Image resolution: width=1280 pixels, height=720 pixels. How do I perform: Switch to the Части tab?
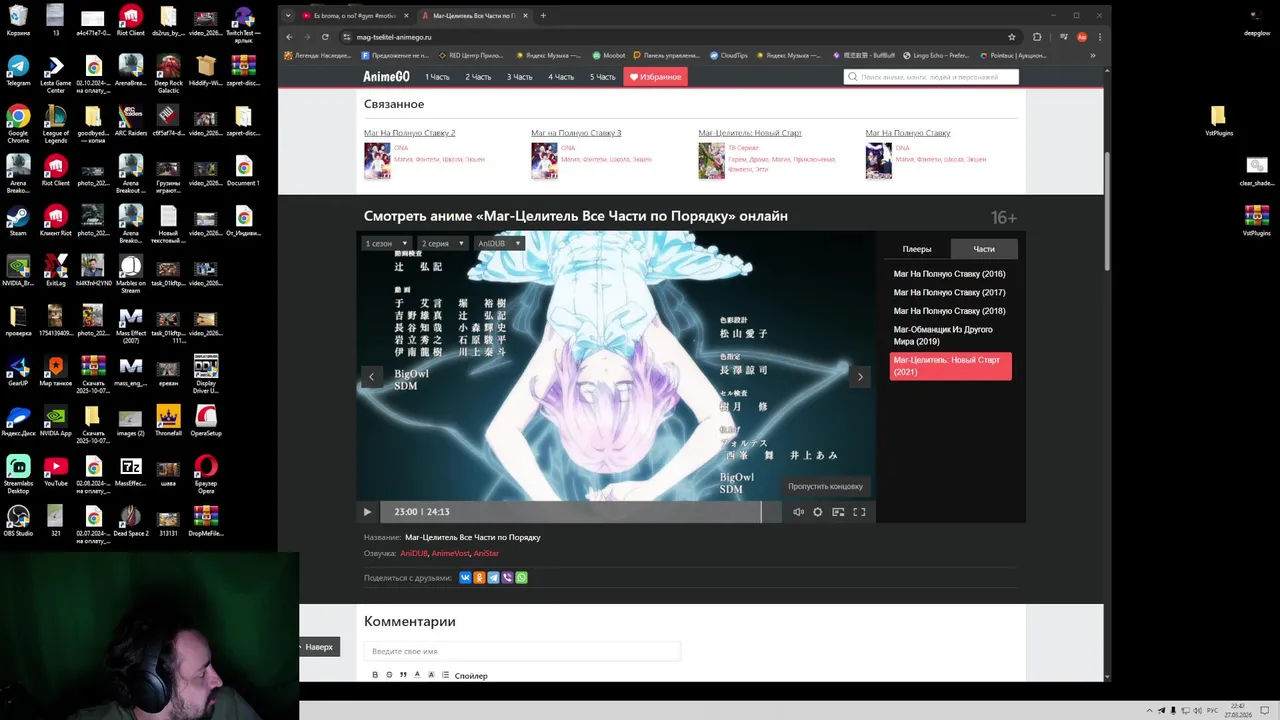[x=984, y=249]
